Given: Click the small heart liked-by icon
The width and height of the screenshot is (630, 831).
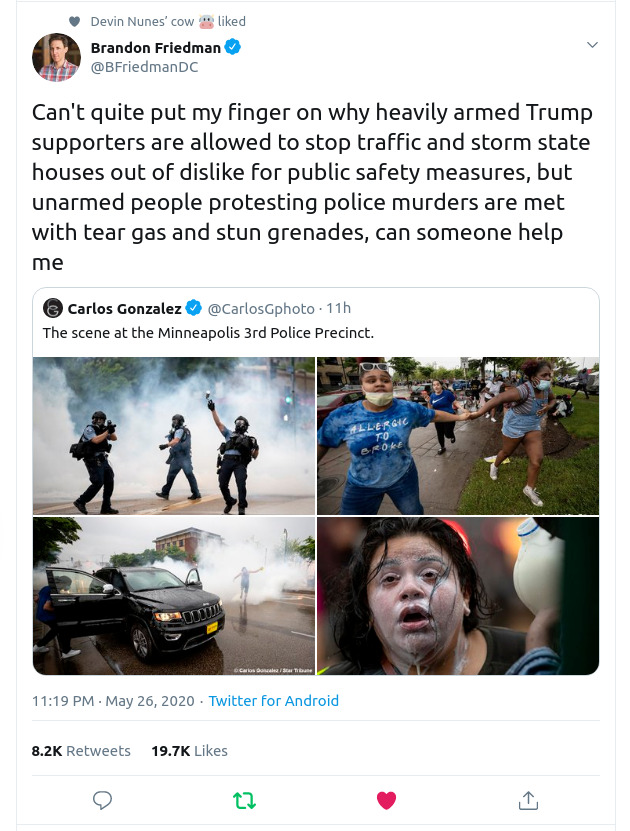Looking at the screenshot, I should [x=74, y=22].
